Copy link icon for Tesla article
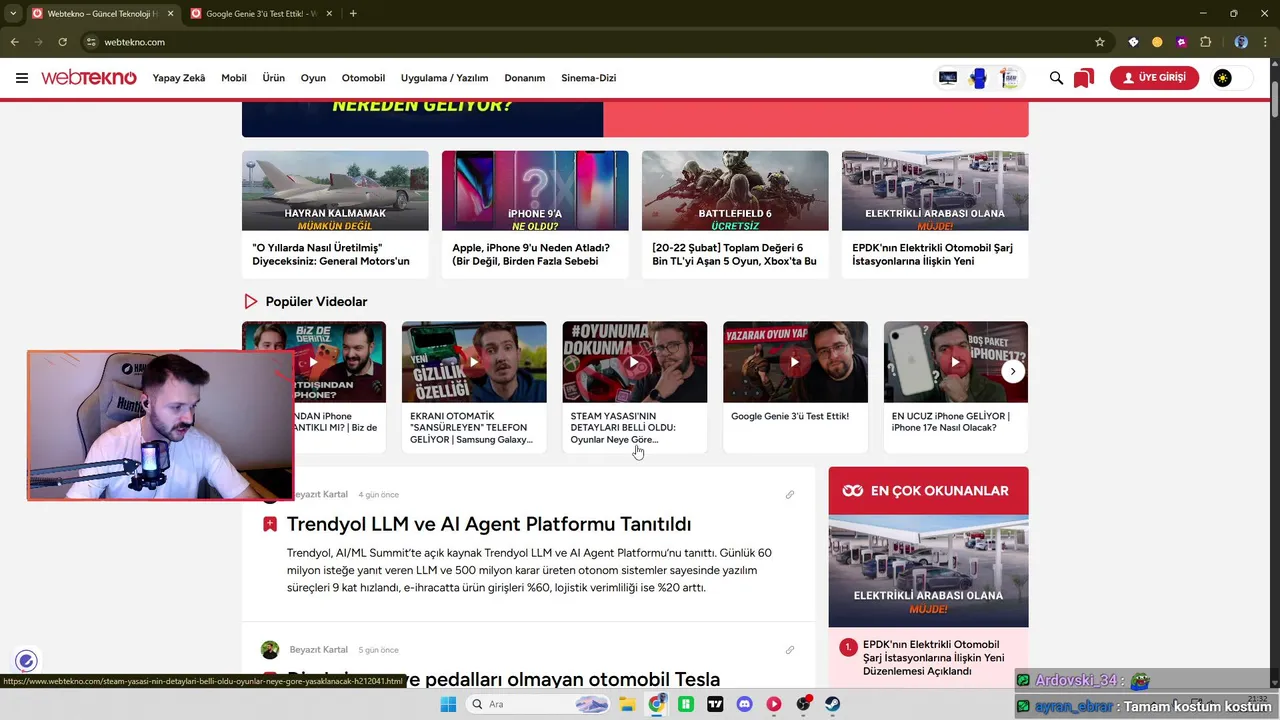 [x=790, y=650]
